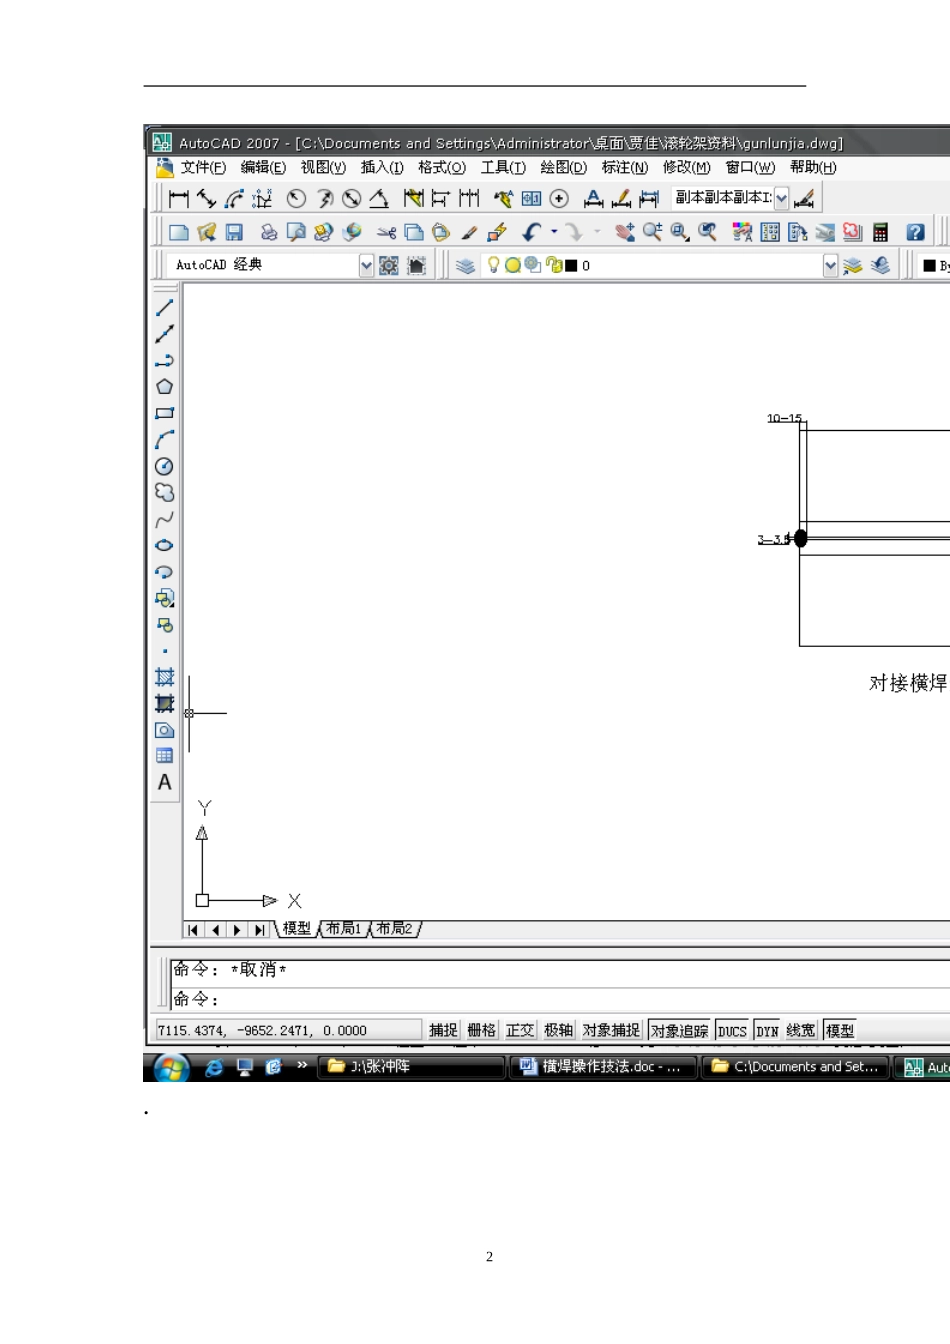Click the Match Properties brush icon
Screen dimensions: 950x1344
pos(468,232)
